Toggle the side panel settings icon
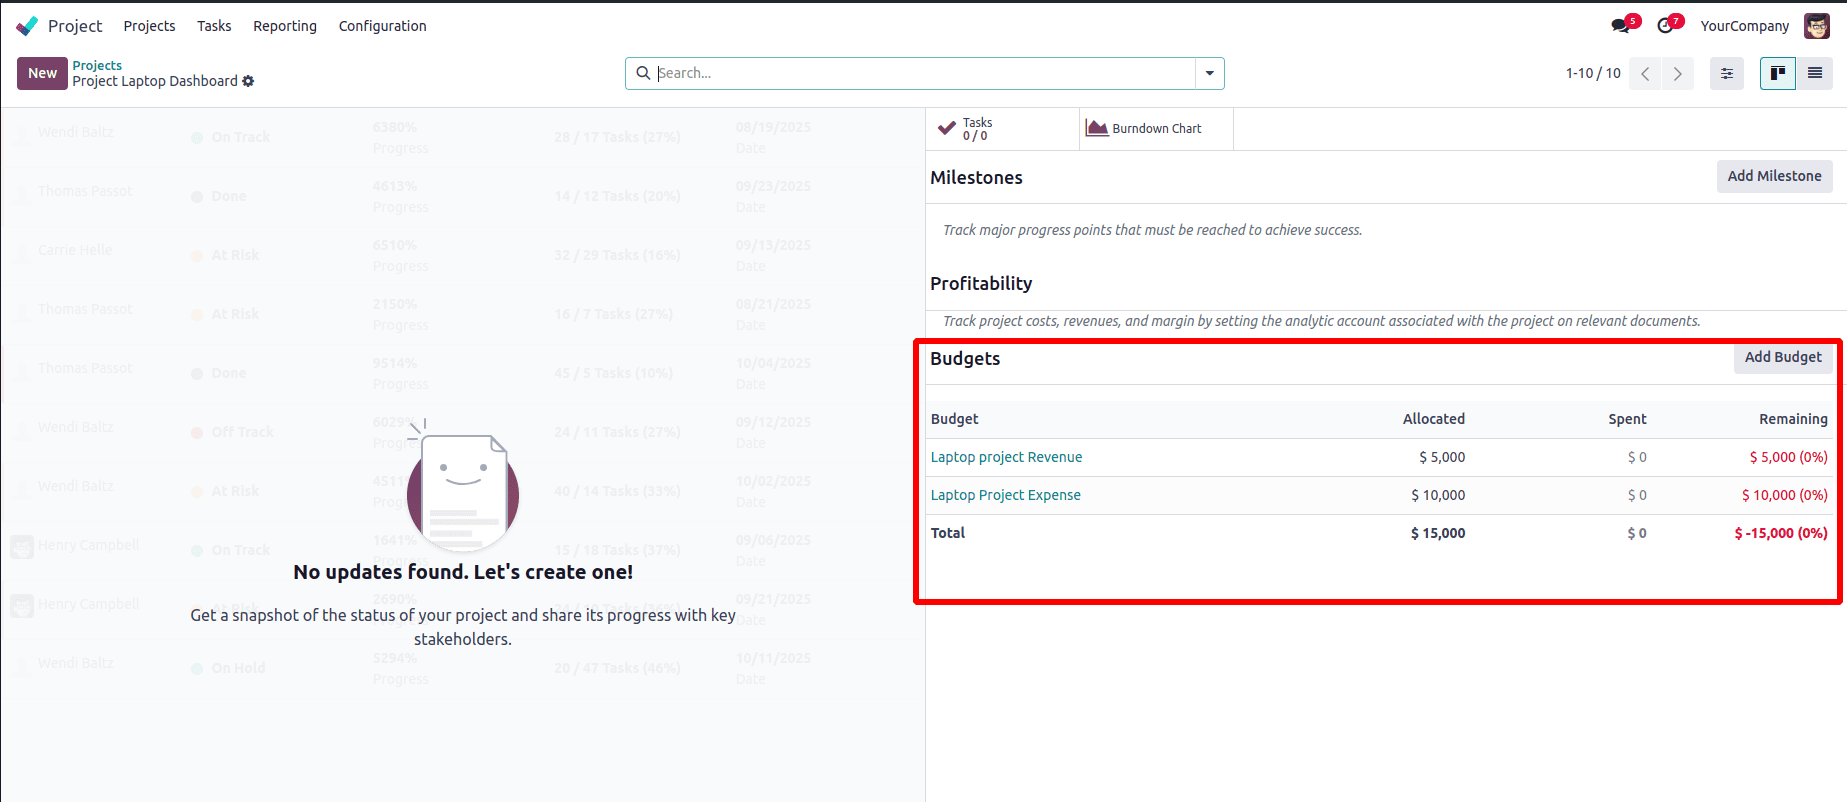The image size is (1847, 802). tap(1726, 73)
